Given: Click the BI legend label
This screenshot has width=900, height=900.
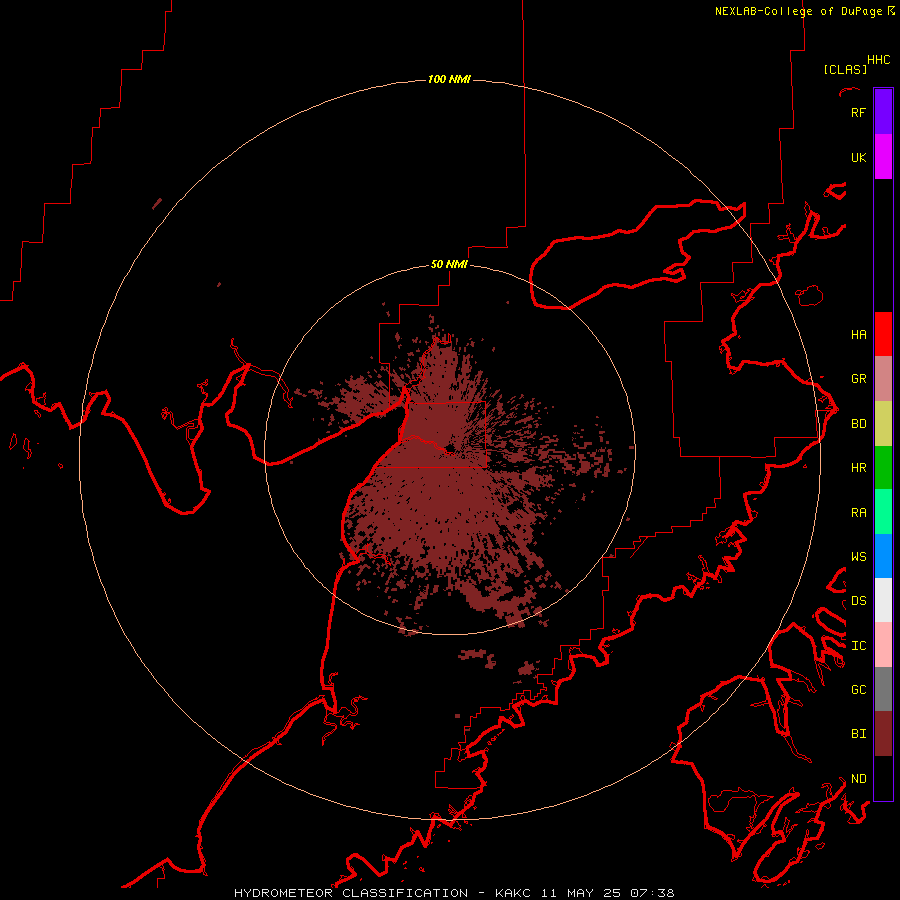Looking at the screenshot, I should [858, 734].
